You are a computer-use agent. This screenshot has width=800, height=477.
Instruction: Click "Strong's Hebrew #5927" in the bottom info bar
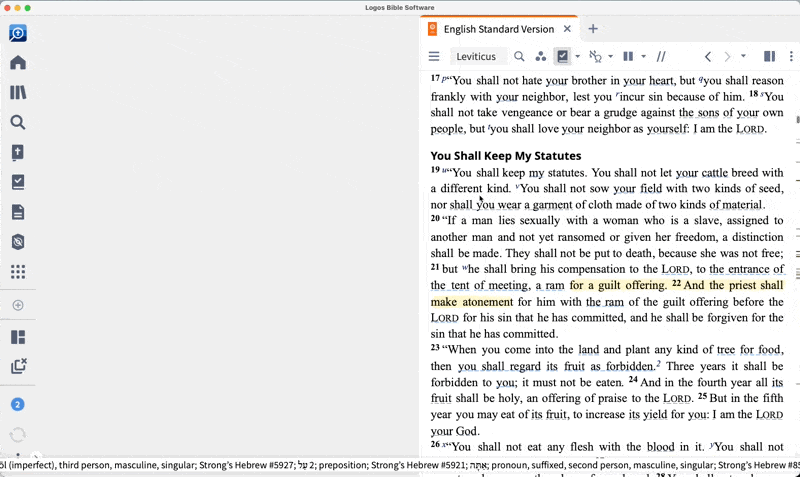coord(247,465)
